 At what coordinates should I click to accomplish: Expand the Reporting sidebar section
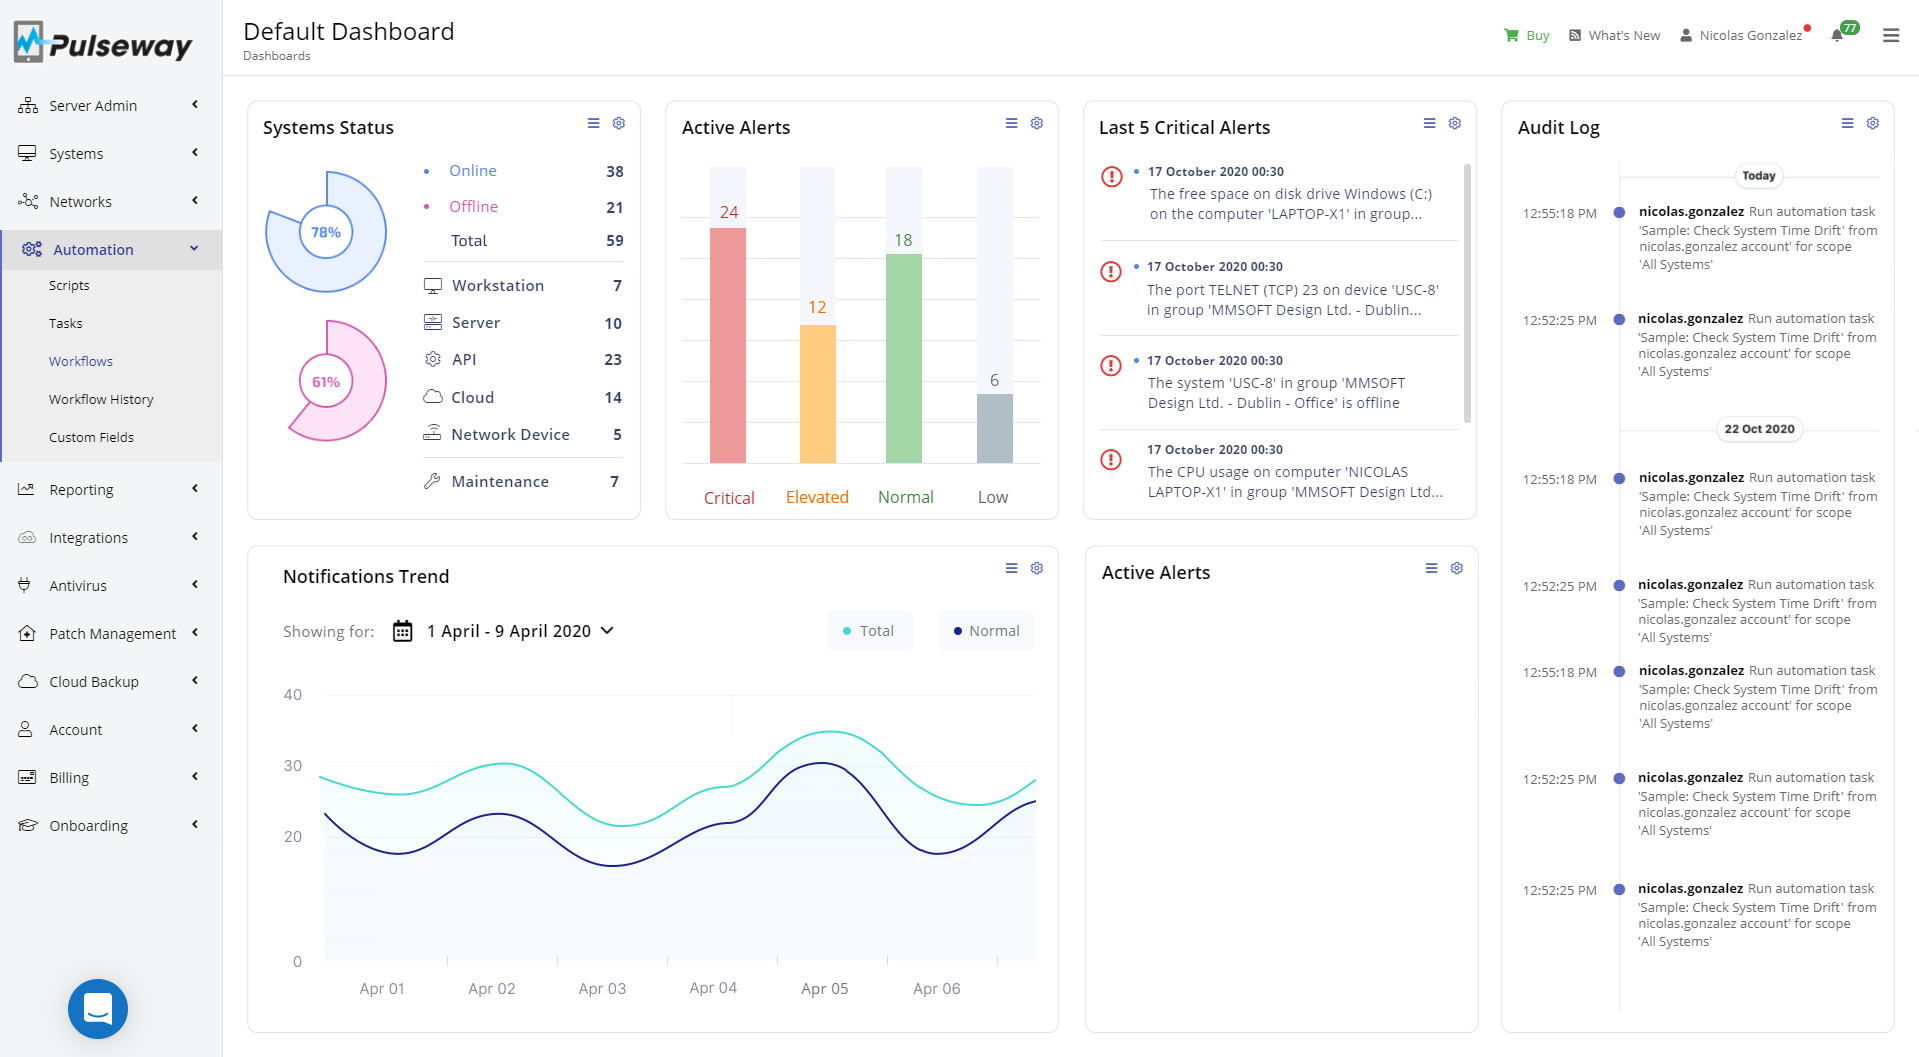point(111,489)
